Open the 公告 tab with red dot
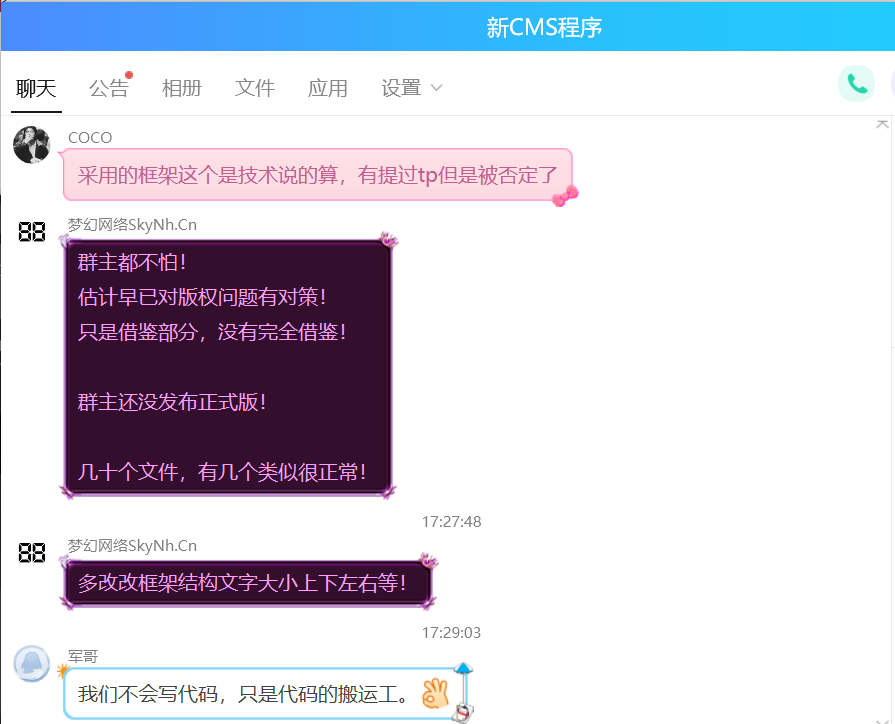The image size is (895, 724). 109,89
